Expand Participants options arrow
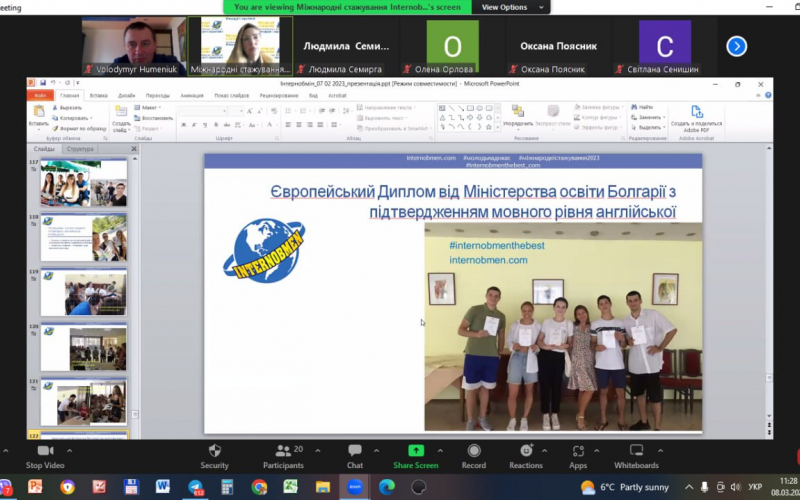 (x=318, y=451)
